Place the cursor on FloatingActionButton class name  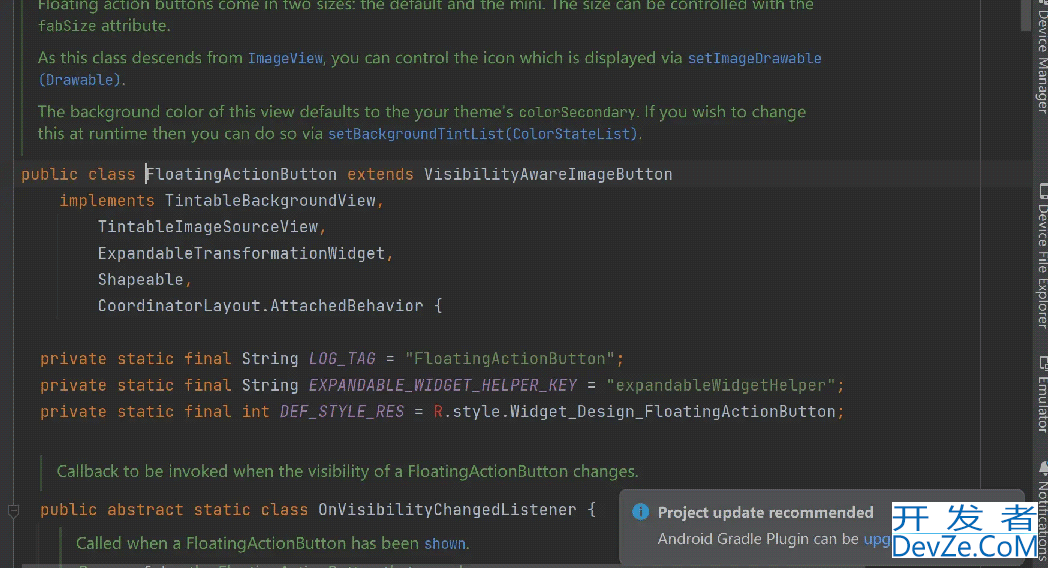(x=241, y=174)
